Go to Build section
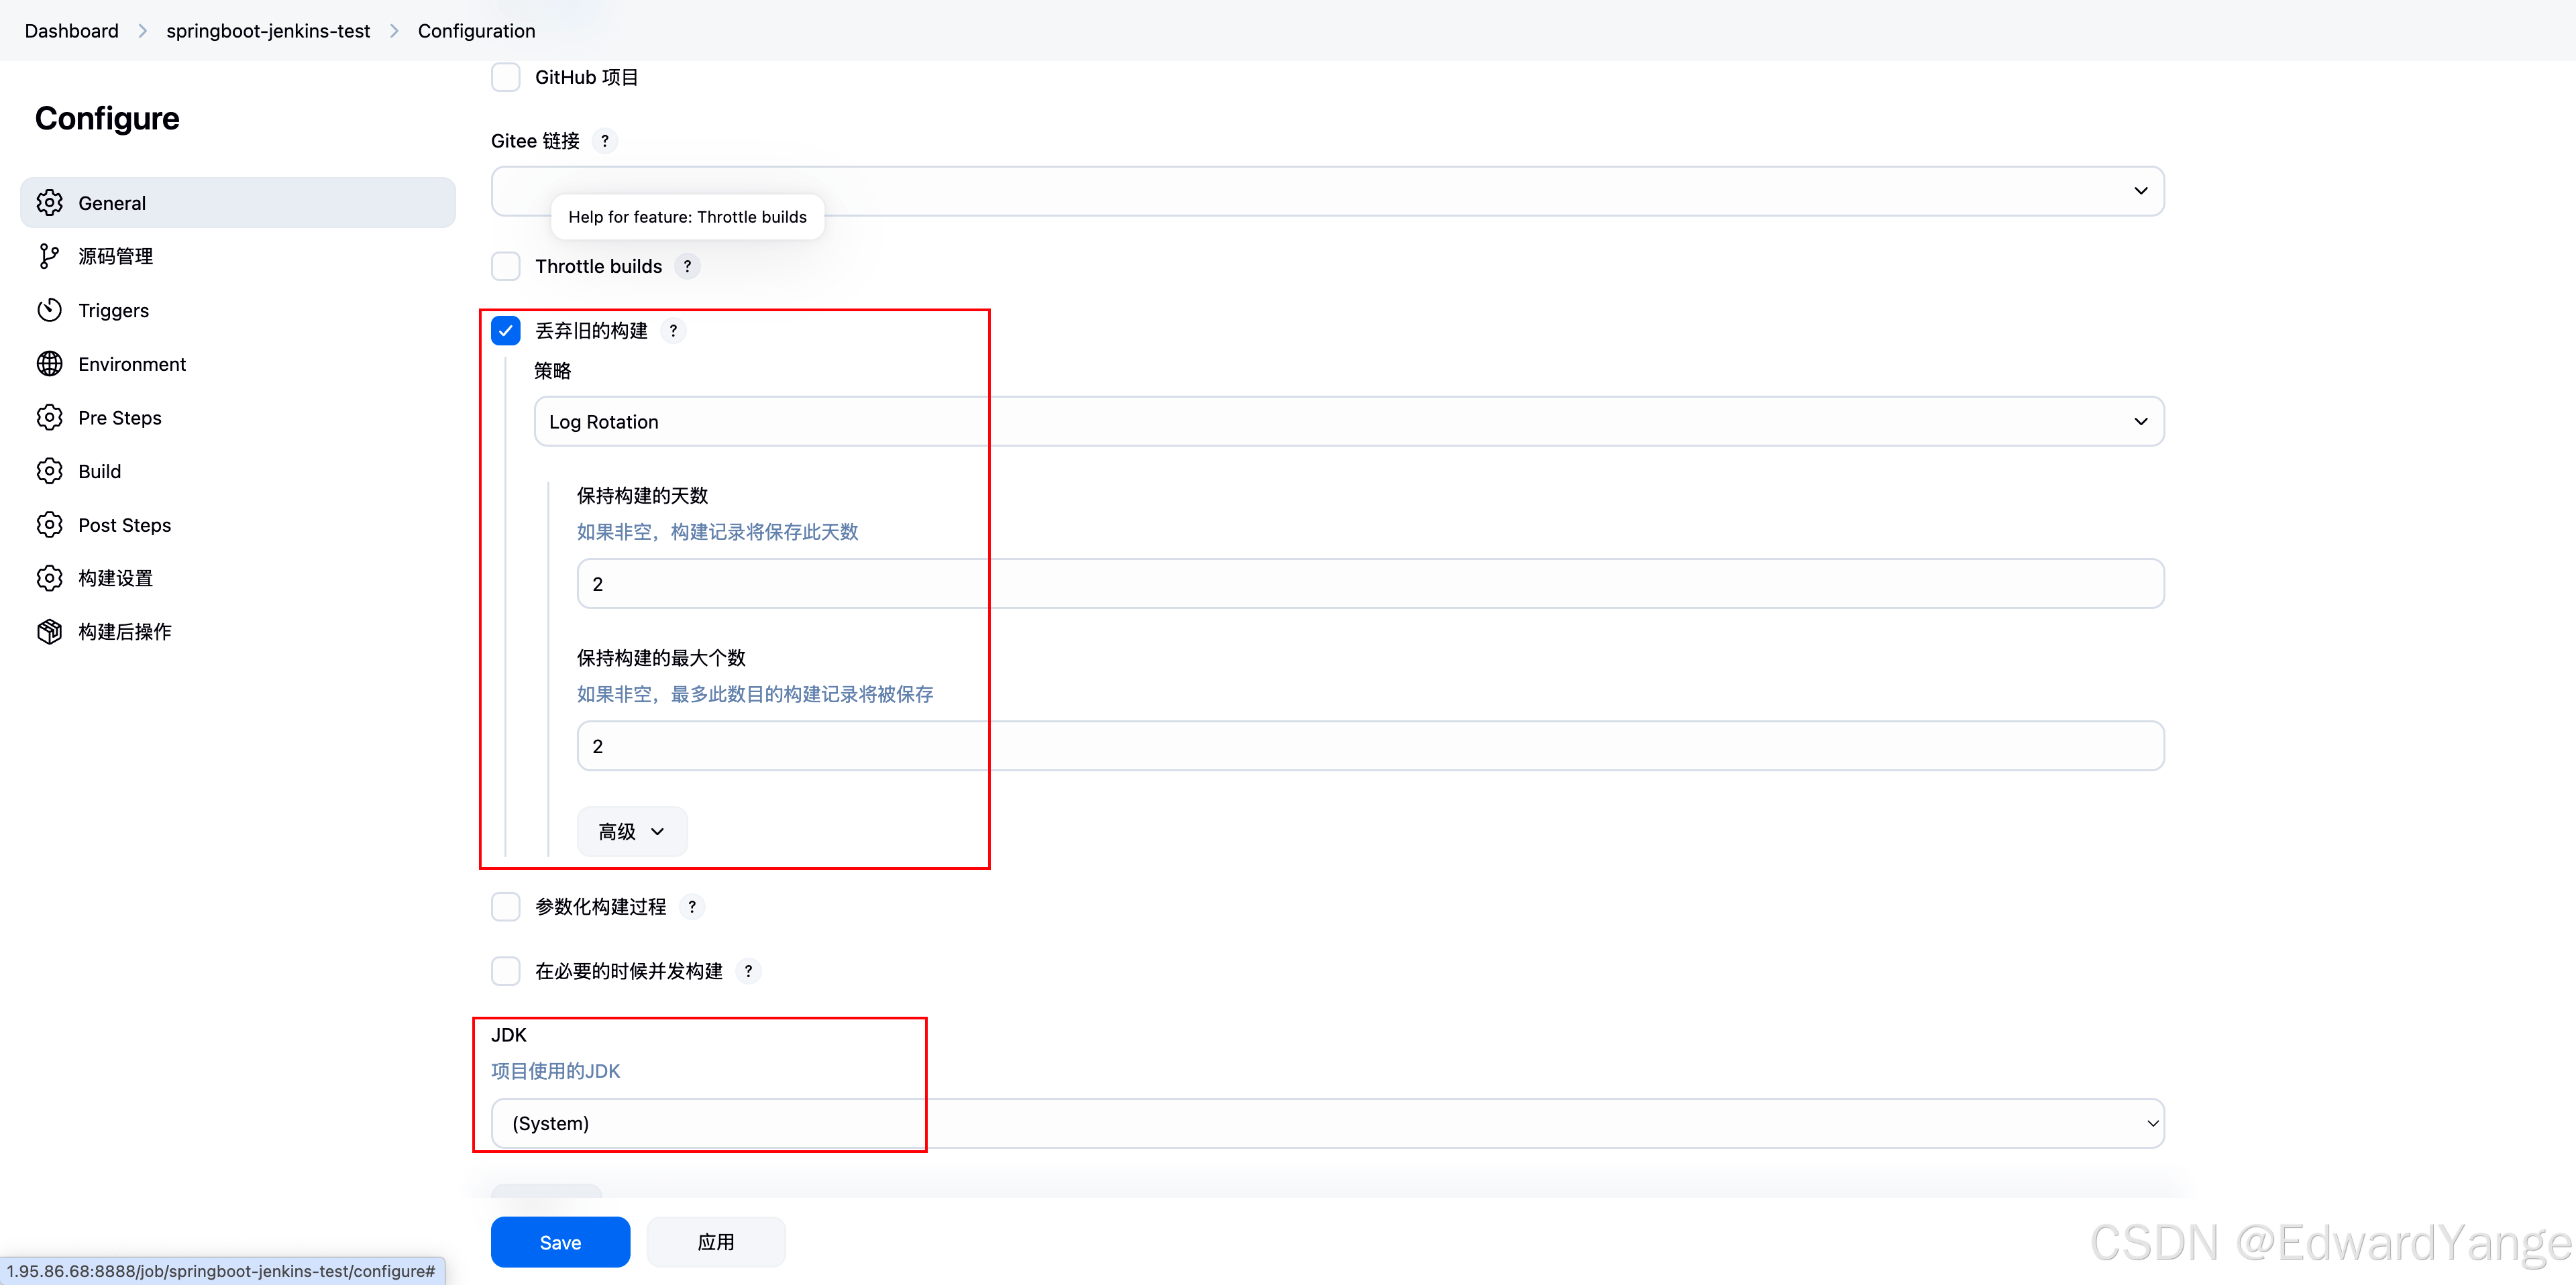Image resolution: width=2576 pixels, height=1285 pixels. click(238, 471)
